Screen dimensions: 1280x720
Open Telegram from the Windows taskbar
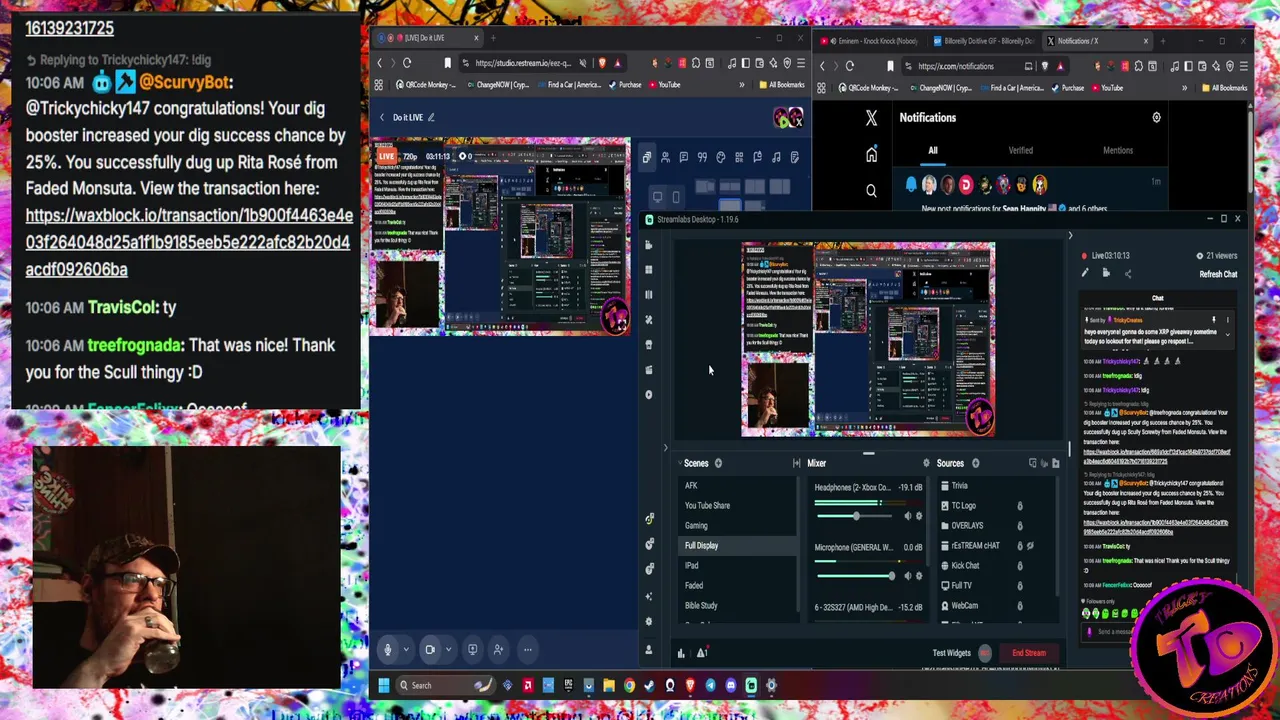tap(710, 685)
